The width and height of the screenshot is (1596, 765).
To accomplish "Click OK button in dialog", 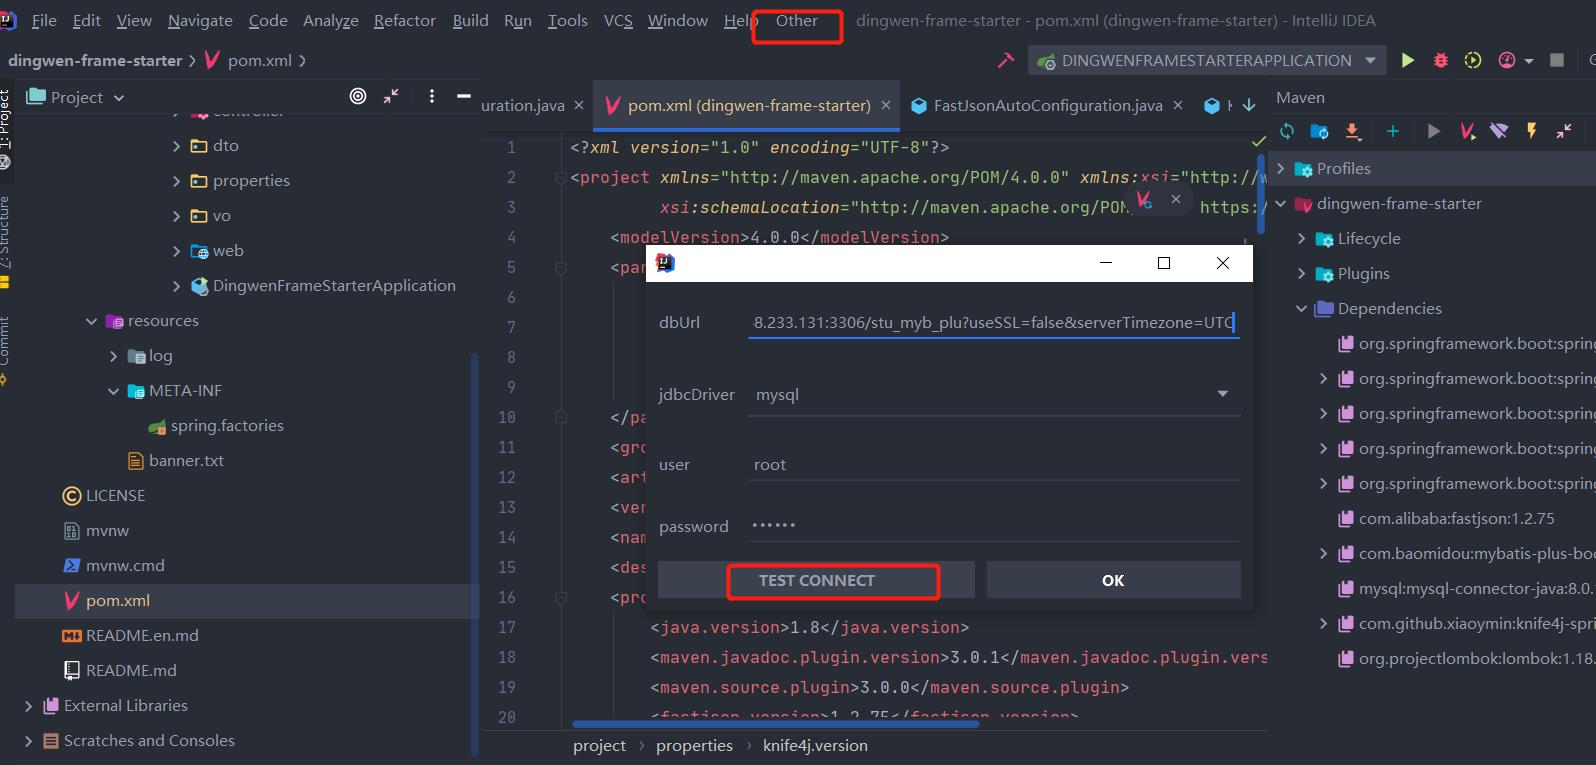I will pyautogui.click(x=1113, y=580).
